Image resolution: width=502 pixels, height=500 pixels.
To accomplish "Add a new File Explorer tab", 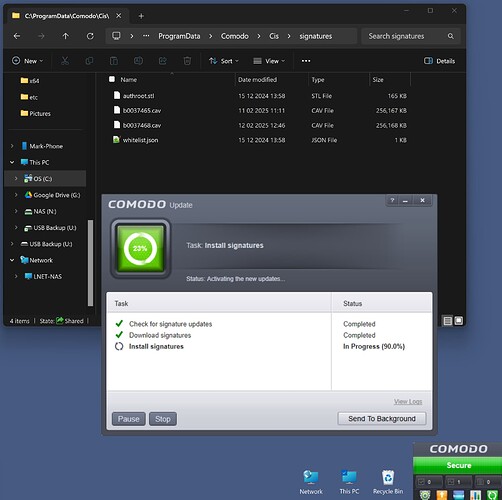I will click(141, 16).
